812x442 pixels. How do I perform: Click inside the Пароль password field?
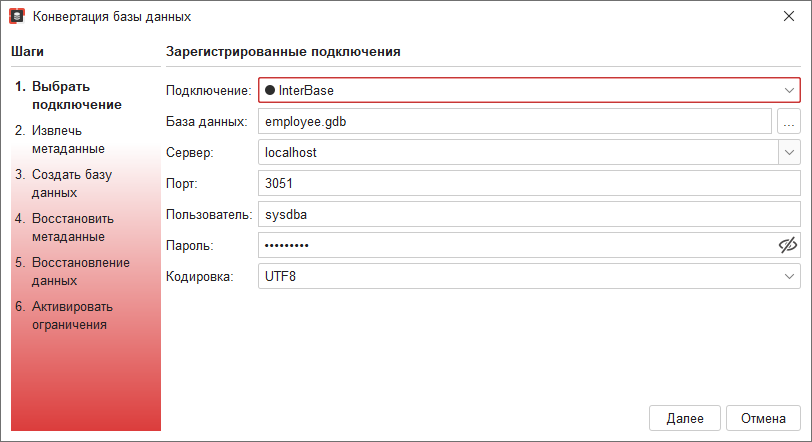click(514, 245)
